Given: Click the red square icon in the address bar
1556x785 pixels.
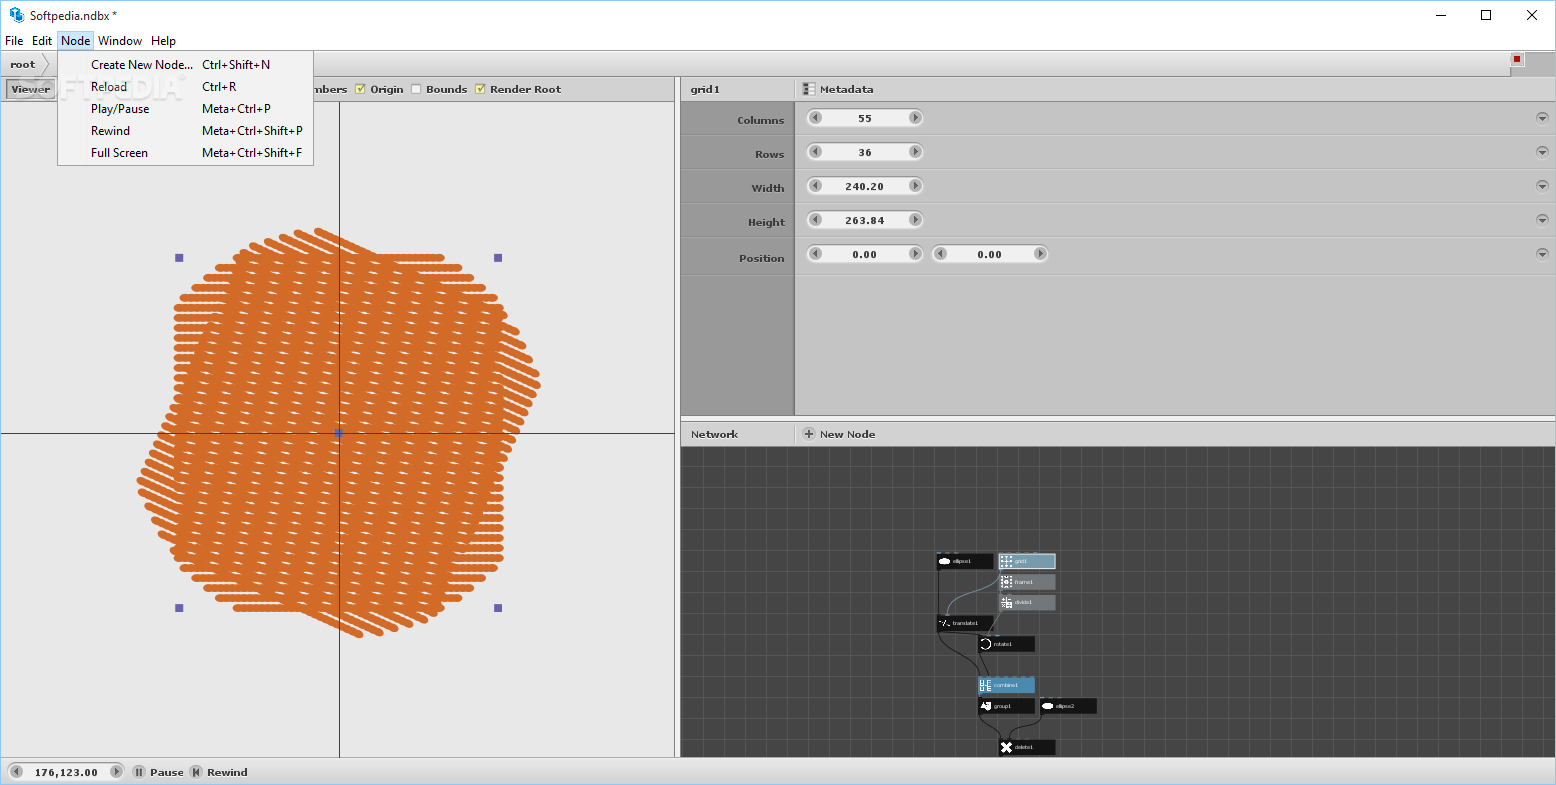Looking at the screenshot, I should click(x=1517, y=60).
